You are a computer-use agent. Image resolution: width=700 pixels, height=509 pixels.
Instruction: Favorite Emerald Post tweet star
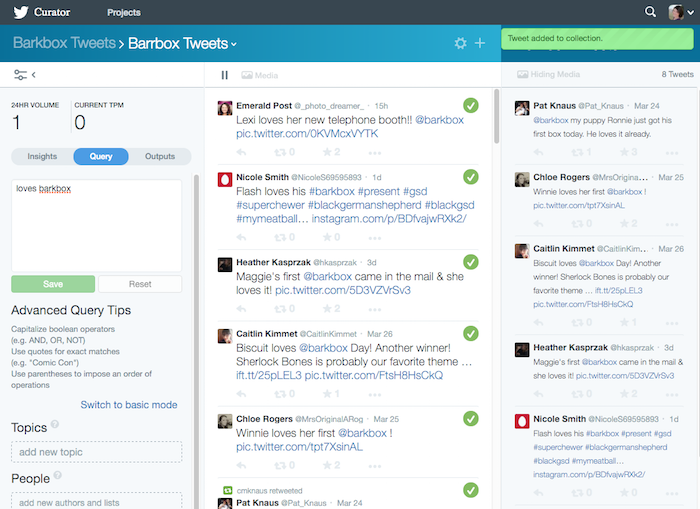(x=332, y=152)
